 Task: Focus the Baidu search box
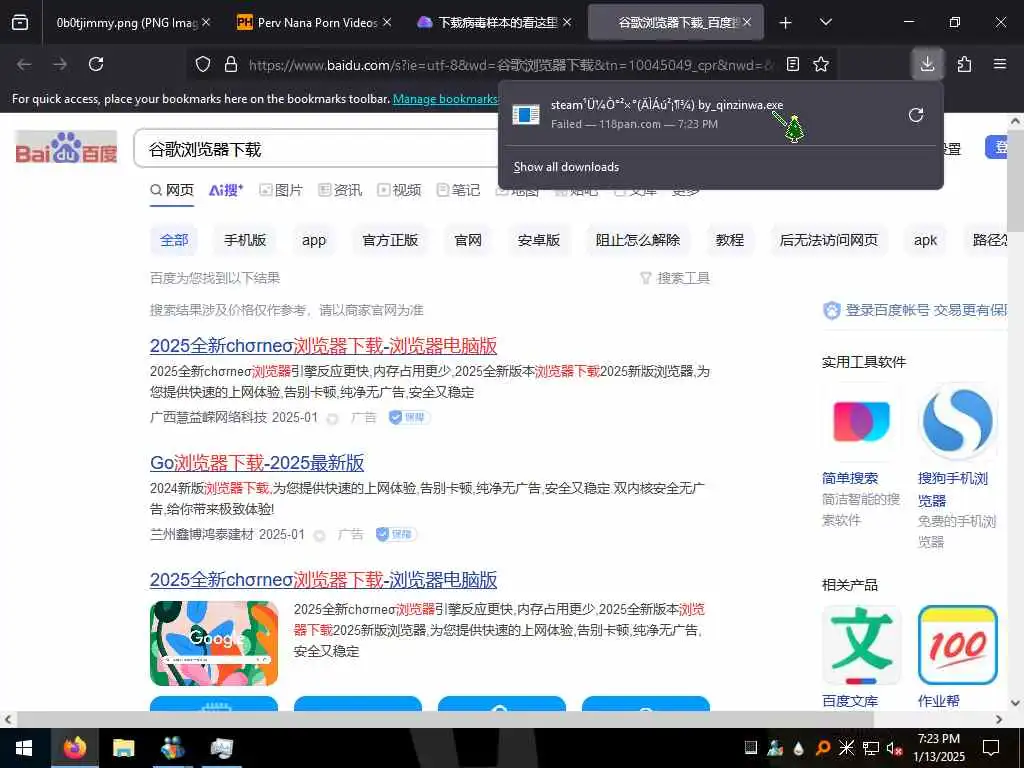tap(317, 150)
